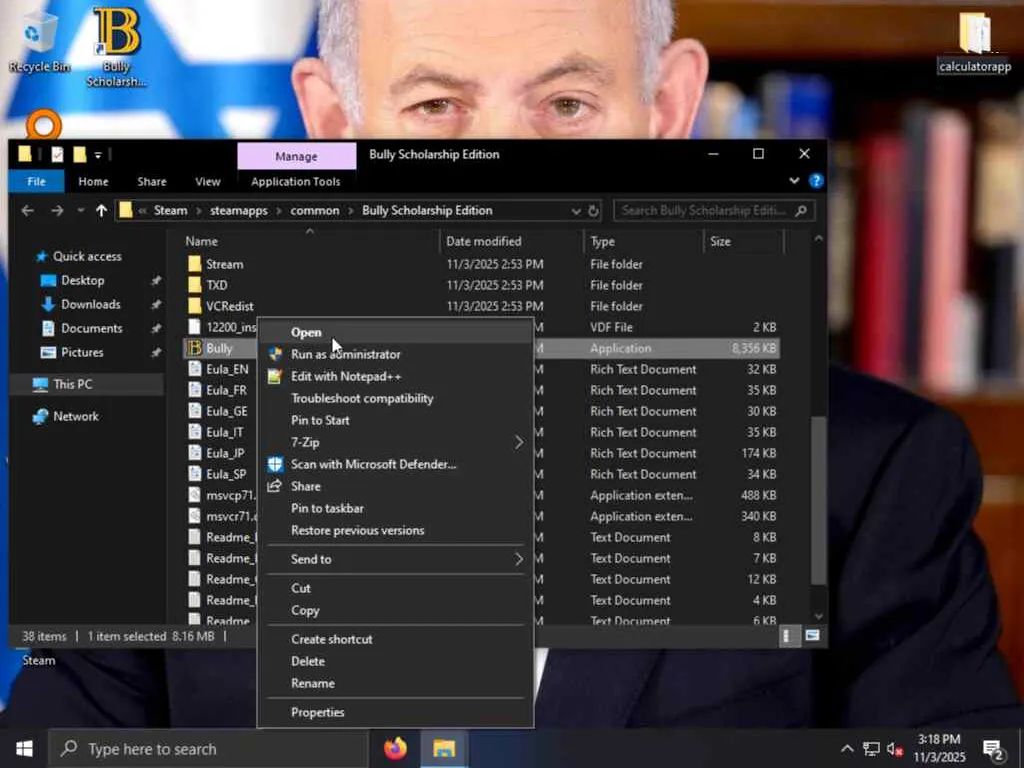1024x768 pixels.
Task: Open the calculatorapp desktop folder
Action: 974,42
